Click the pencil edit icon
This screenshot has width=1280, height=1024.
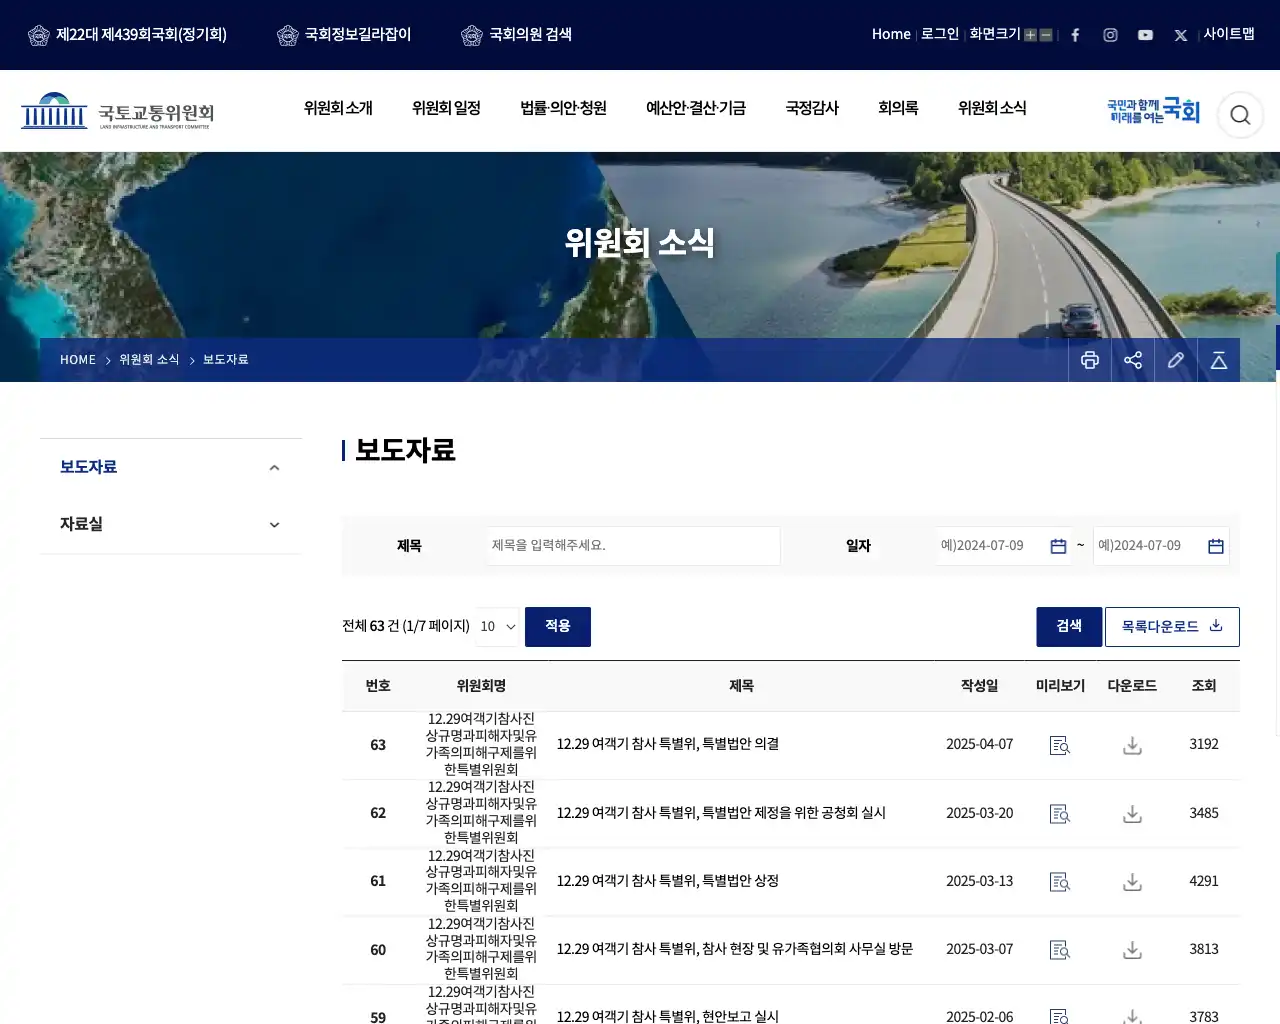(x=1176, y=360)
